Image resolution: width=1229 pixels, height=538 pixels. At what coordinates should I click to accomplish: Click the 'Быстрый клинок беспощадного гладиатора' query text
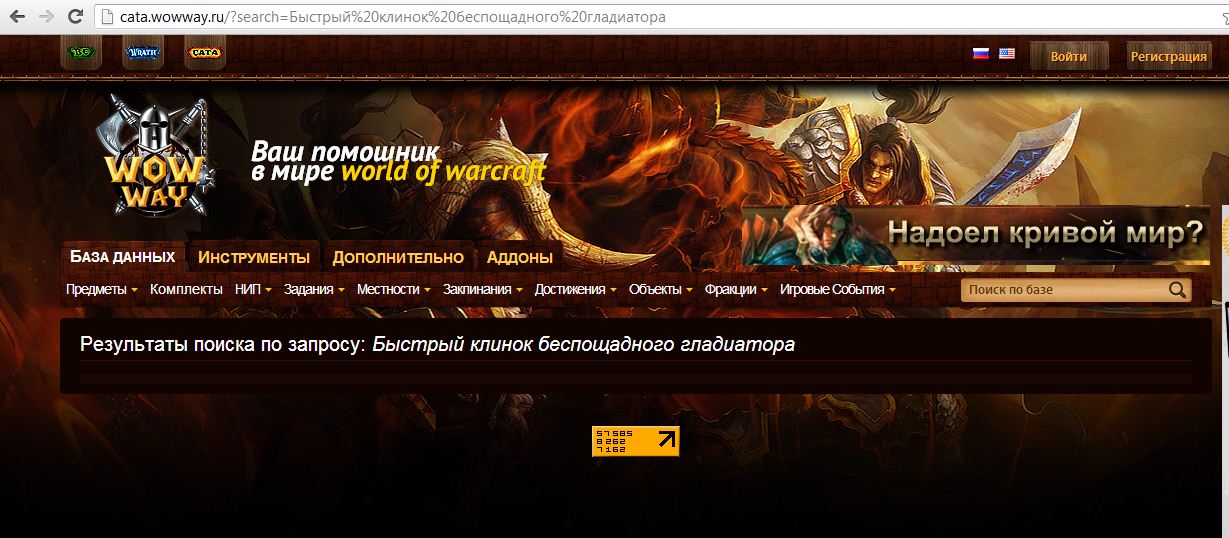point(584,345)
